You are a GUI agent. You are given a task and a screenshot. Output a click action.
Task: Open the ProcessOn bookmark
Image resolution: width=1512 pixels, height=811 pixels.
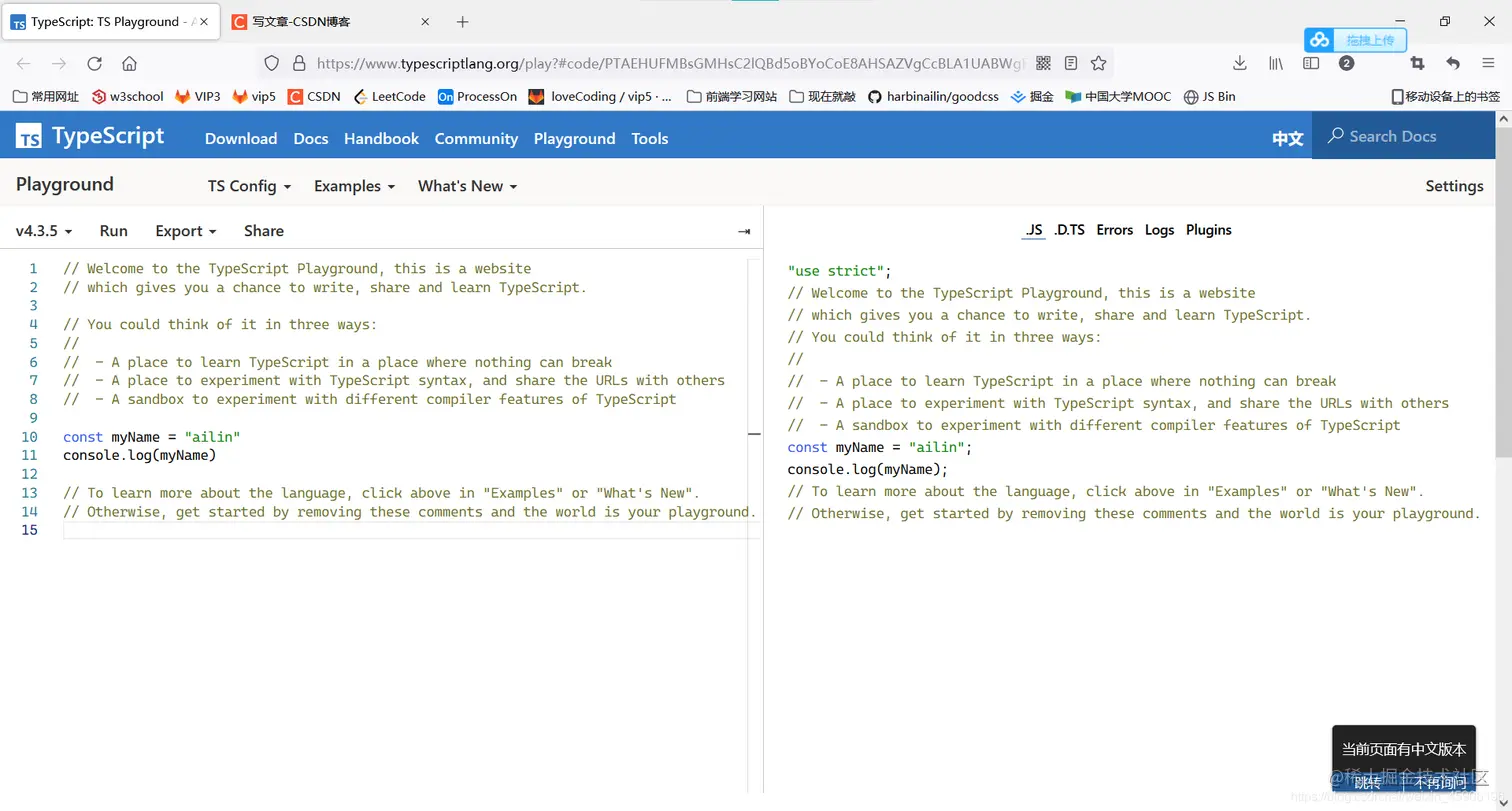478,97
